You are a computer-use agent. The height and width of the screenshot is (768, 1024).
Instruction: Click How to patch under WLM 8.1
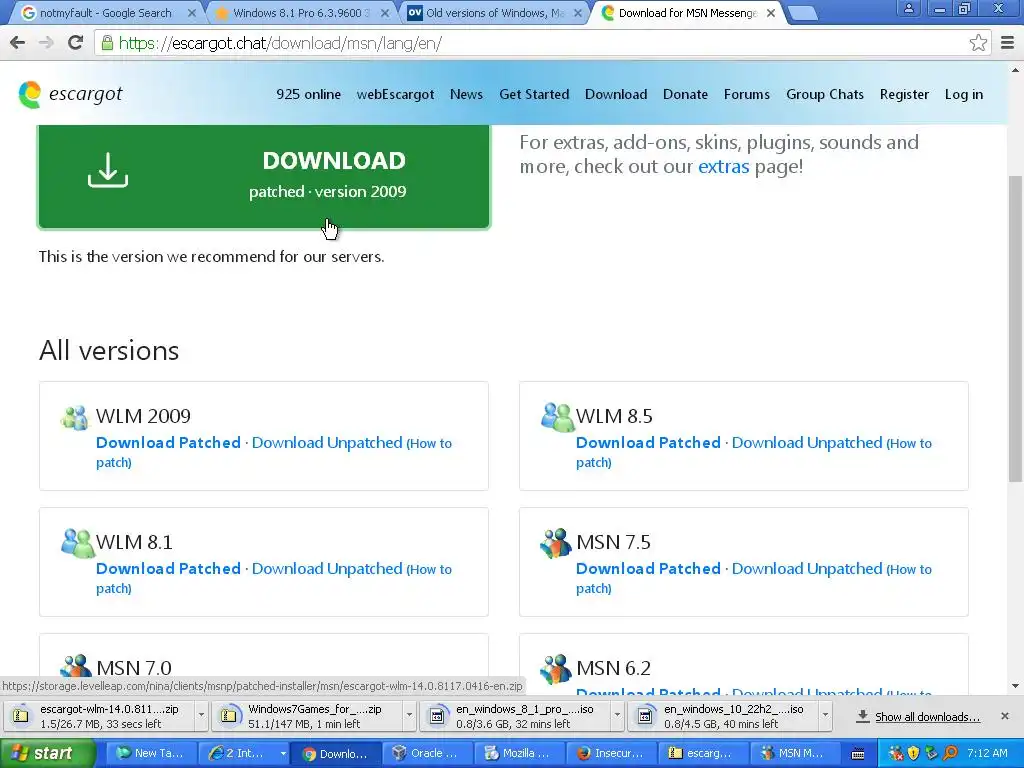429,569
